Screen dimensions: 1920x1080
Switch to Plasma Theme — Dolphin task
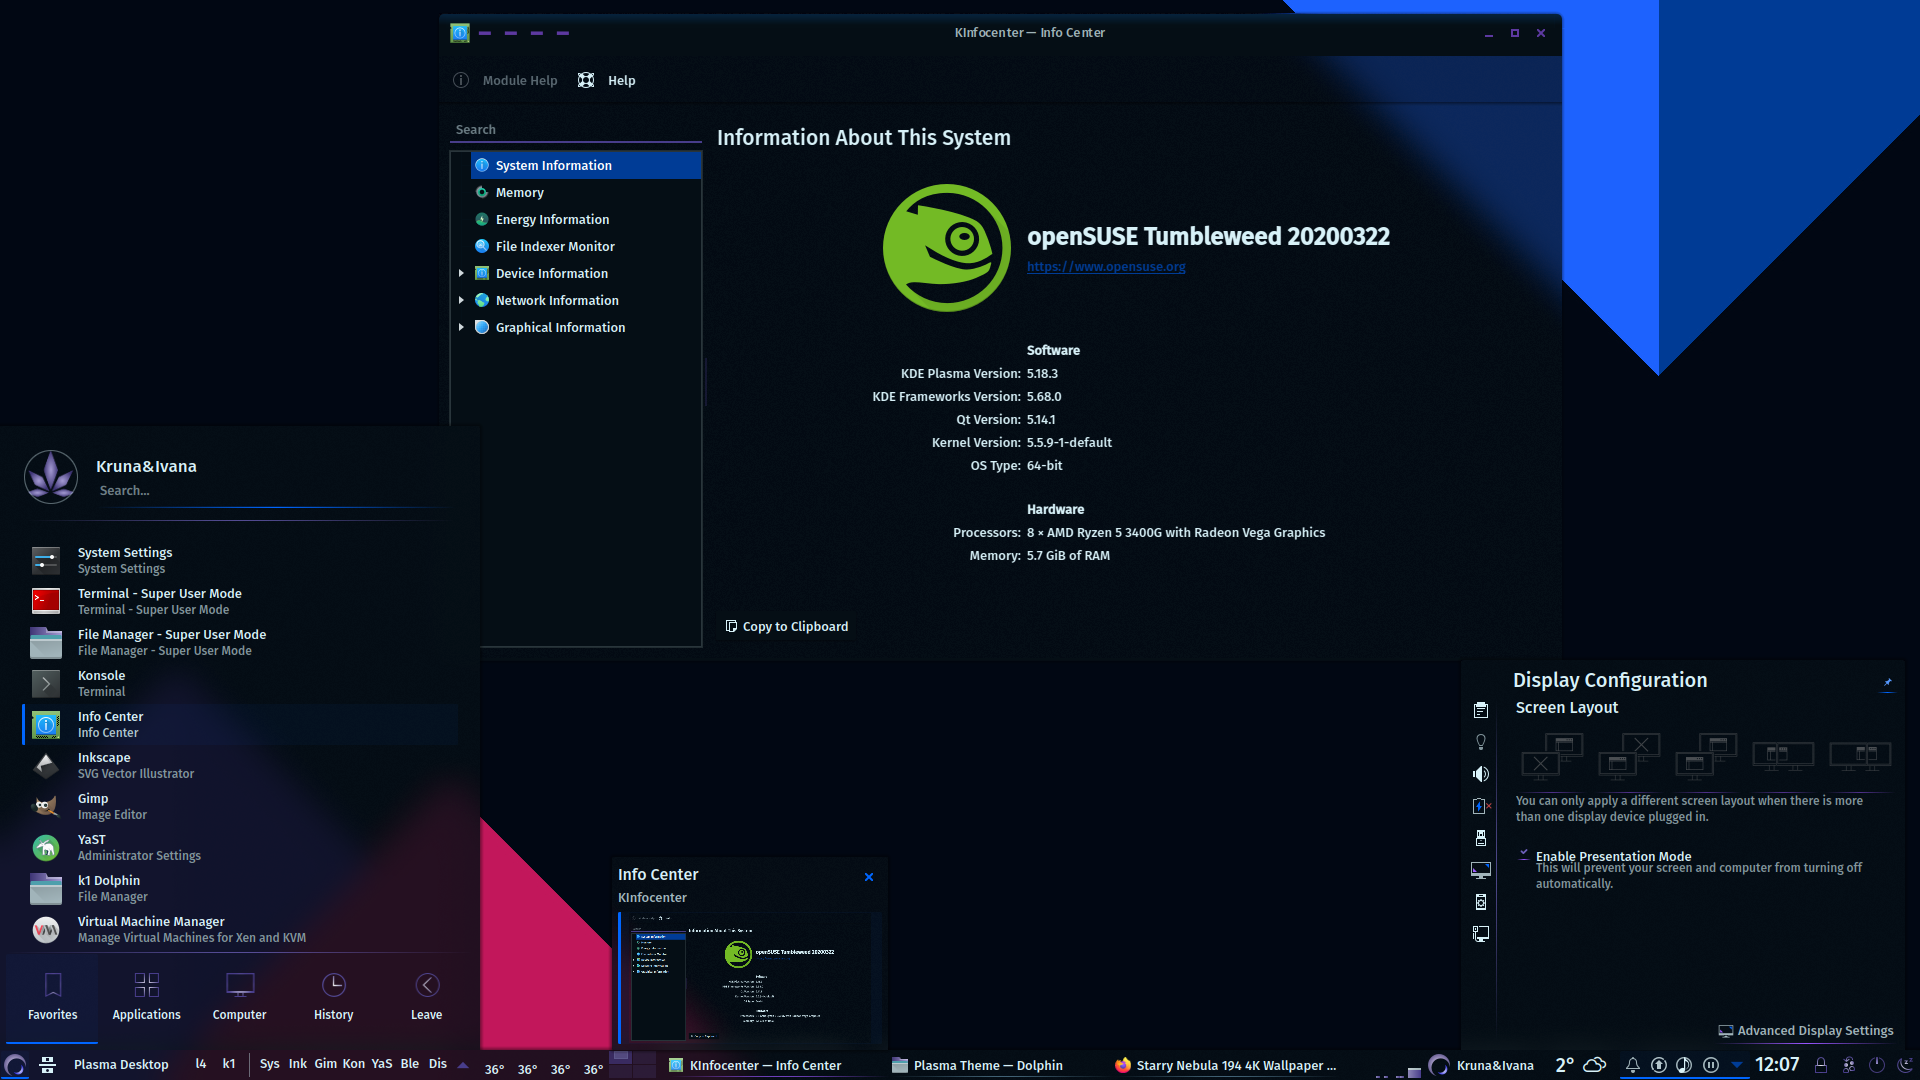[977, 1065]
